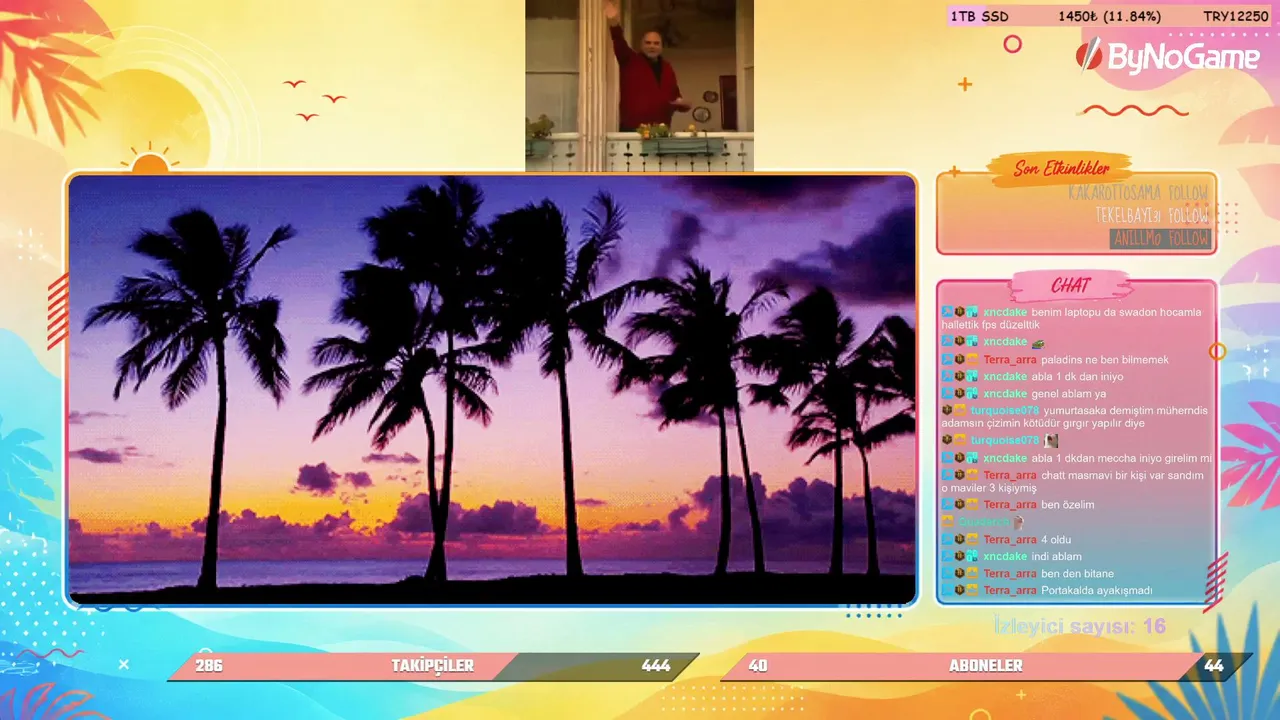This screenshot has height=720, width=1280.
Task: Click the palm tree sunset video
Action: 492,390
